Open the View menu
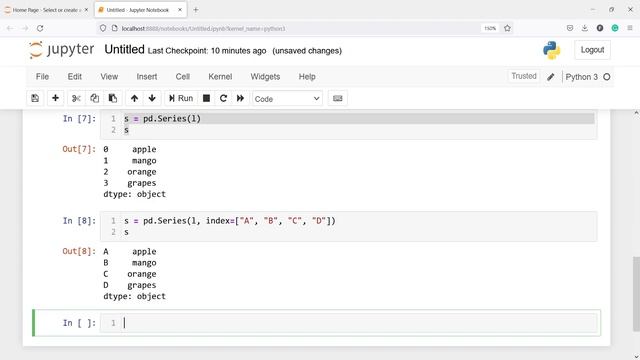The image size is (640, 360). (109, 77)
